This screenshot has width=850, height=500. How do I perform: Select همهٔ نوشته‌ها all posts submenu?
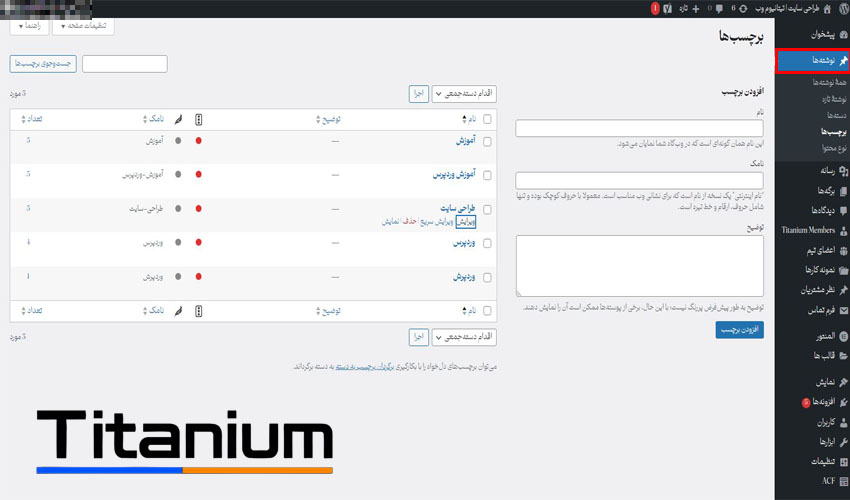click(x=829, y=82)
